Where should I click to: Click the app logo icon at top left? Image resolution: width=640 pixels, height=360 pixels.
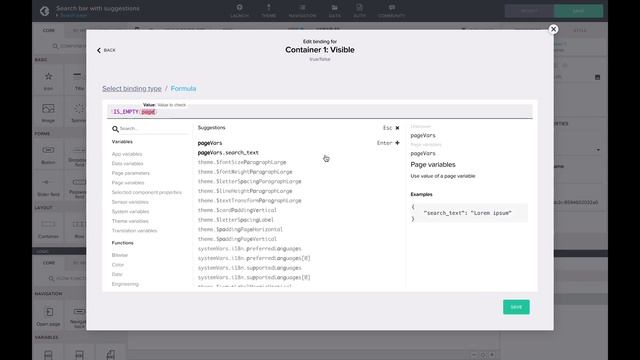[x=44, y=11]
